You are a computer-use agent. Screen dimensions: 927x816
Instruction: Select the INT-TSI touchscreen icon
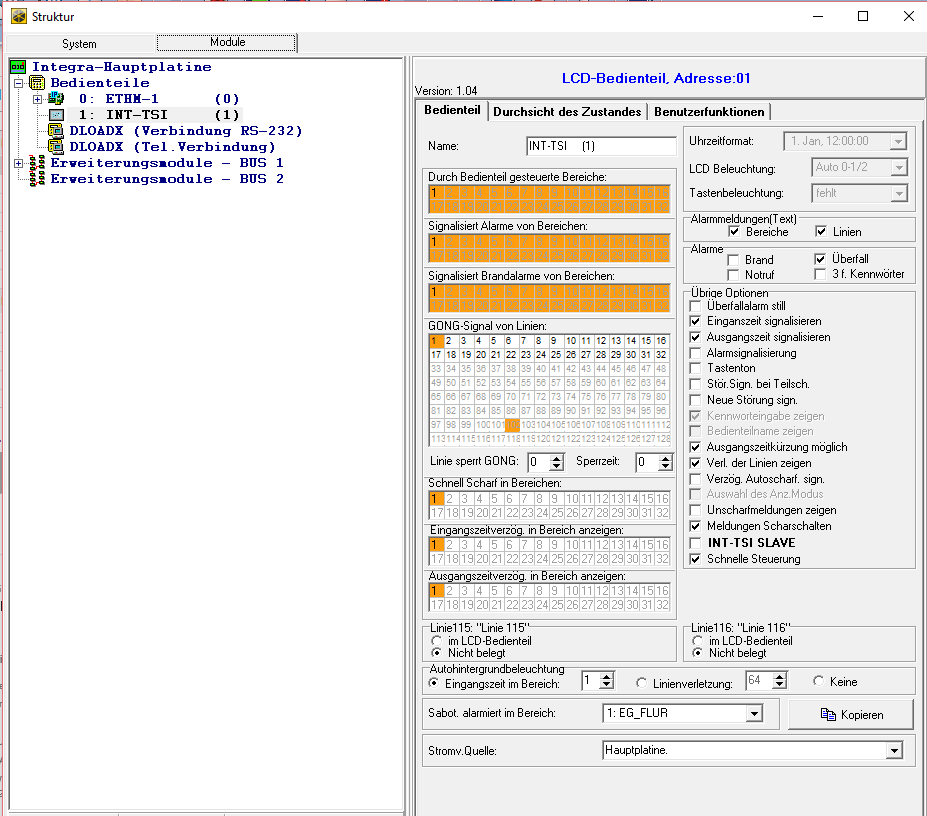(x=56, y=115)
